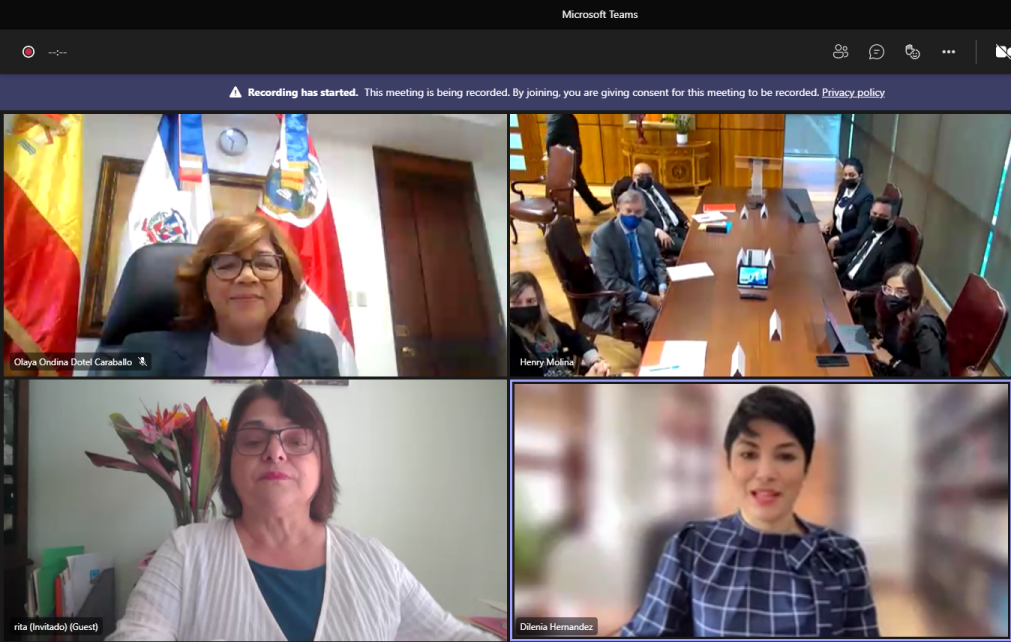Image resolution: width=1011 pixels, height=642 pixels.
Task: Select Dilenia Hernandez's video tile
Action: click(760, 510)
